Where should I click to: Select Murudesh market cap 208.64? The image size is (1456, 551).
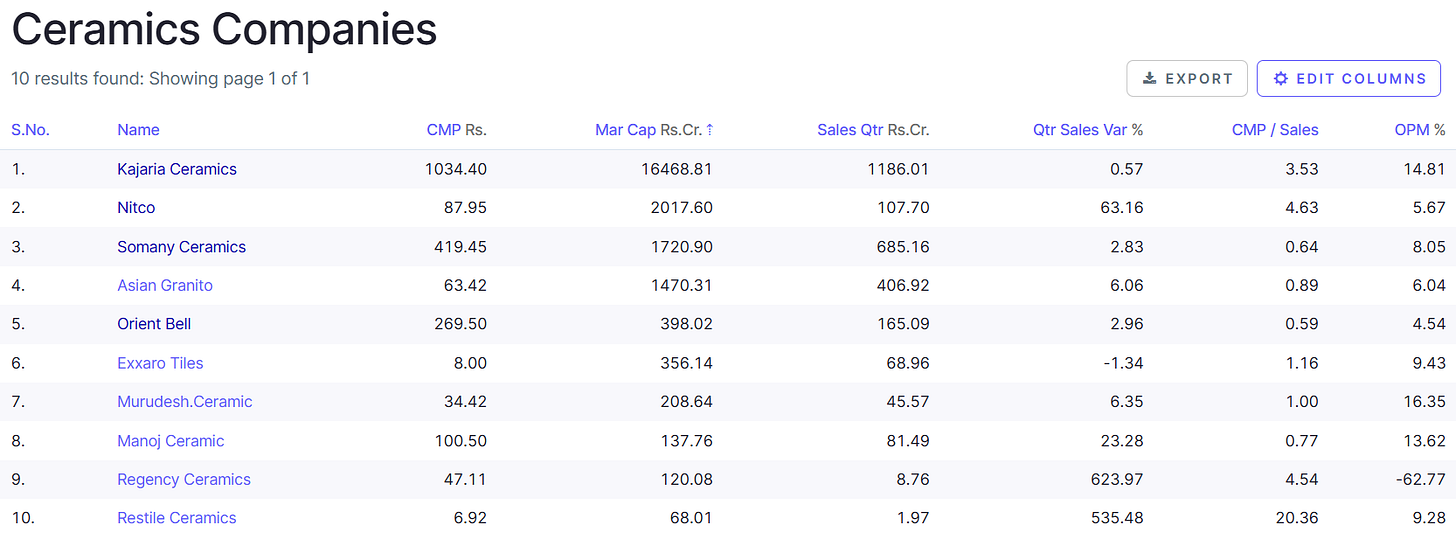click(686, 402)
